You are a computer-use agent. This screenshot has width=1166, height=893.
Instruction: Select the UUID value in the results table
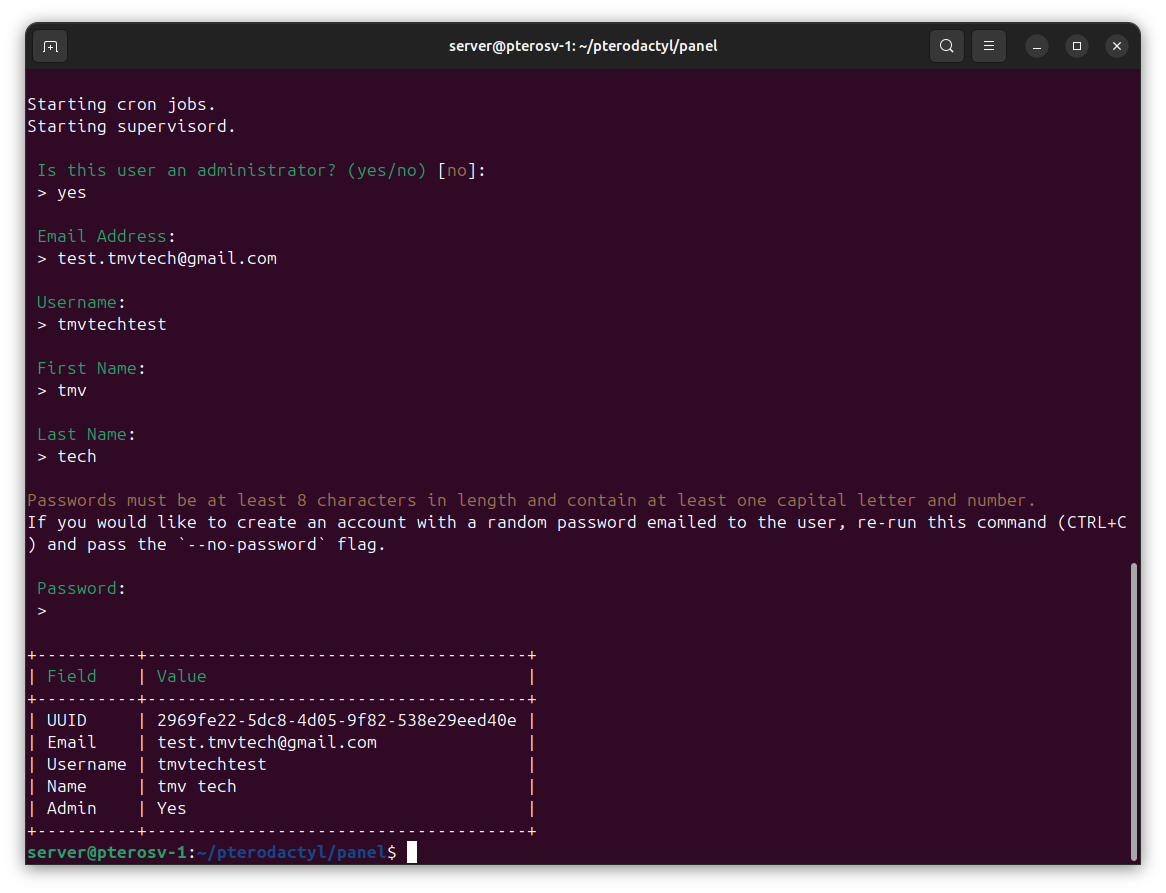(x=336, y=720)
